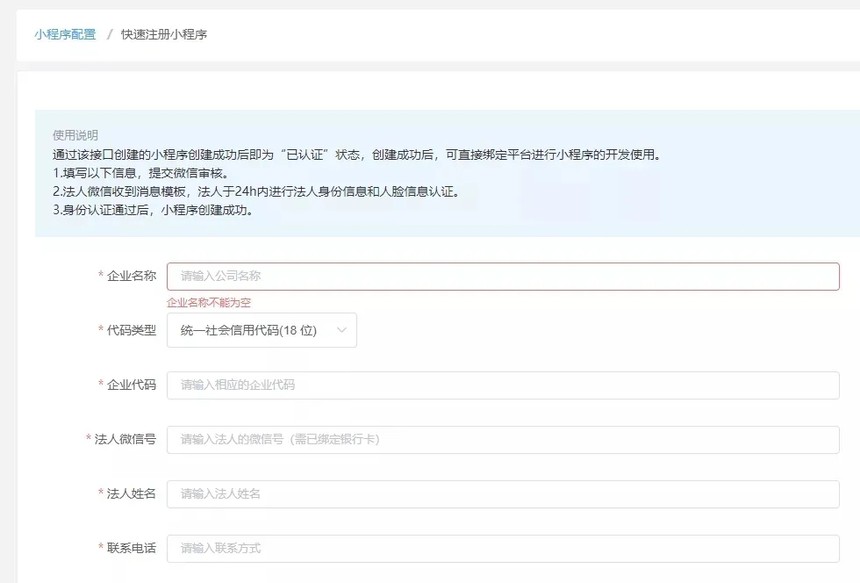
Task: Focus the 法人姓名 text field
Action: (502, 494)
